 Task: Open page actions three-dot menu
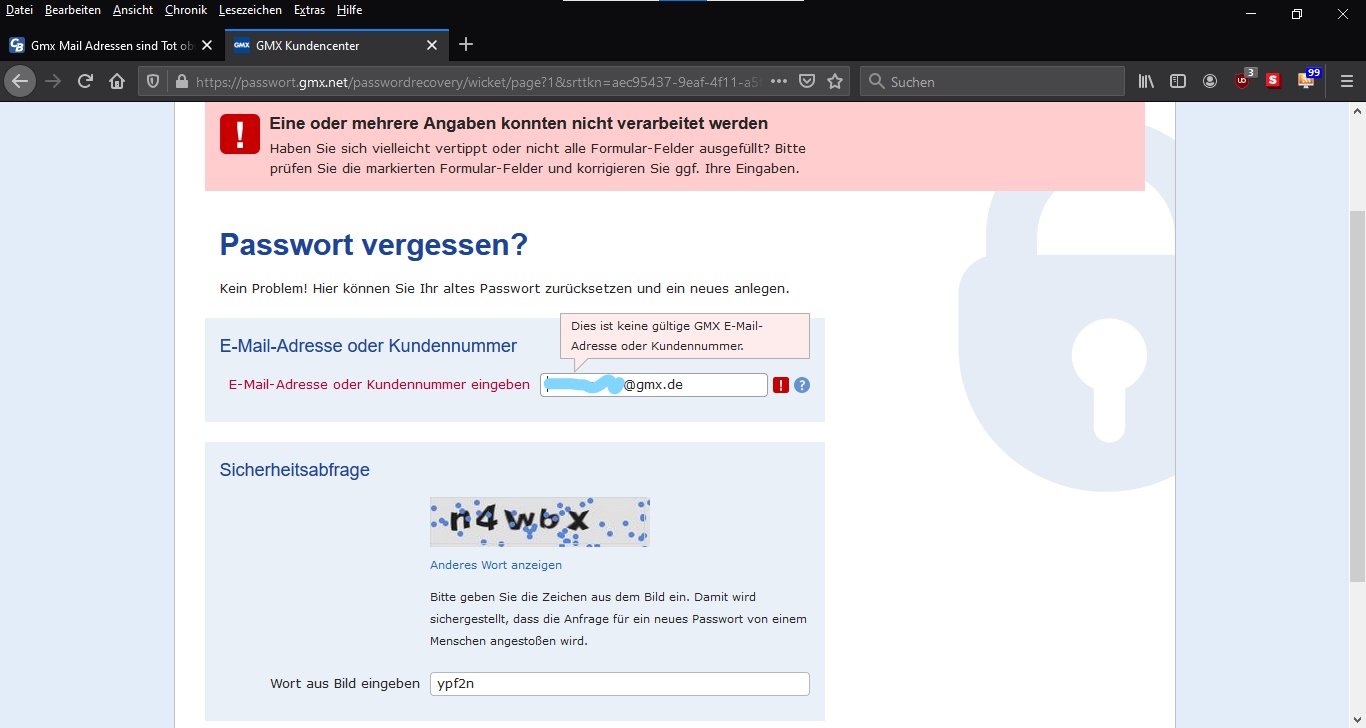pyautogui.click(x=779, y=81)
